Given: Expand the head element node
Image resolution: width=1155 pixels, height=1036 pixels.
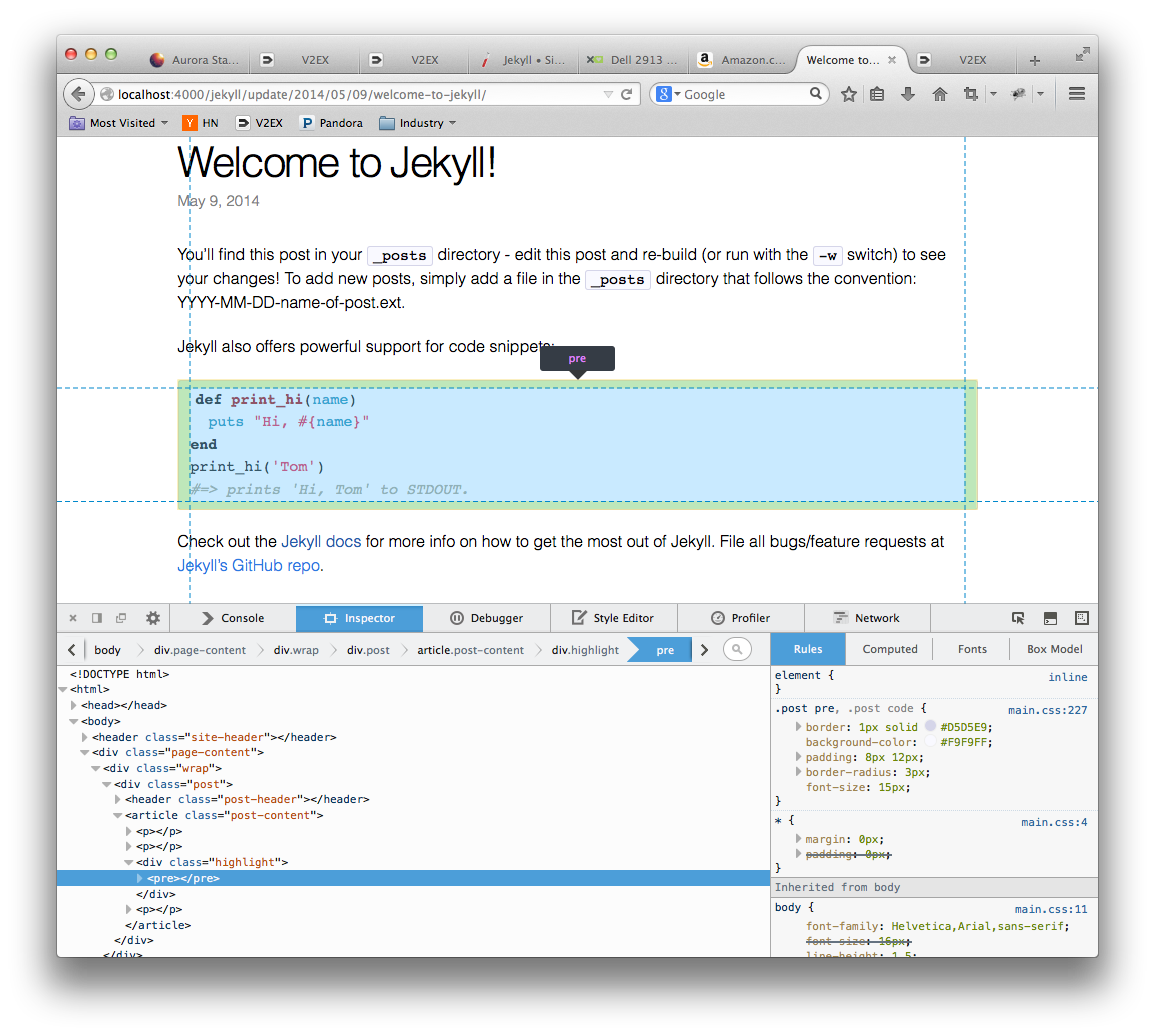Looking at the screenshot, I should pyautogui.click(x=74, y=705).
